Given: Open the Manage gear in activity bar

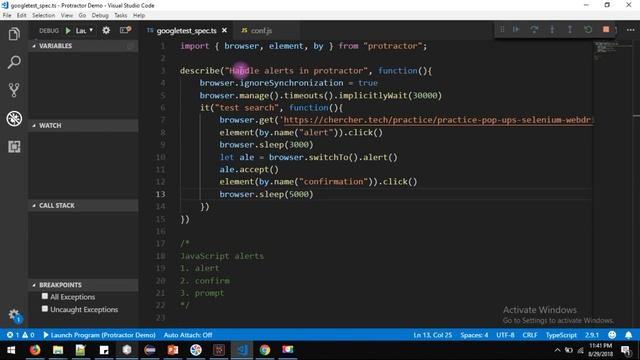Looking at the screenshot, I should pos(14,315).
